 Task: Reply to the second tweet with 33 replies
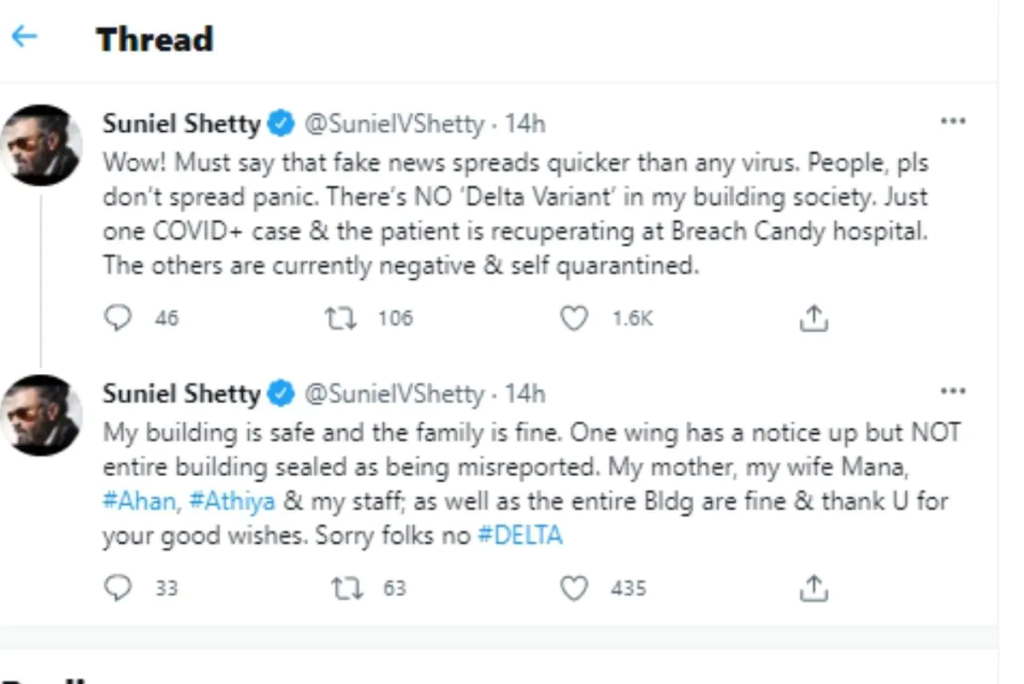[119, 588]
